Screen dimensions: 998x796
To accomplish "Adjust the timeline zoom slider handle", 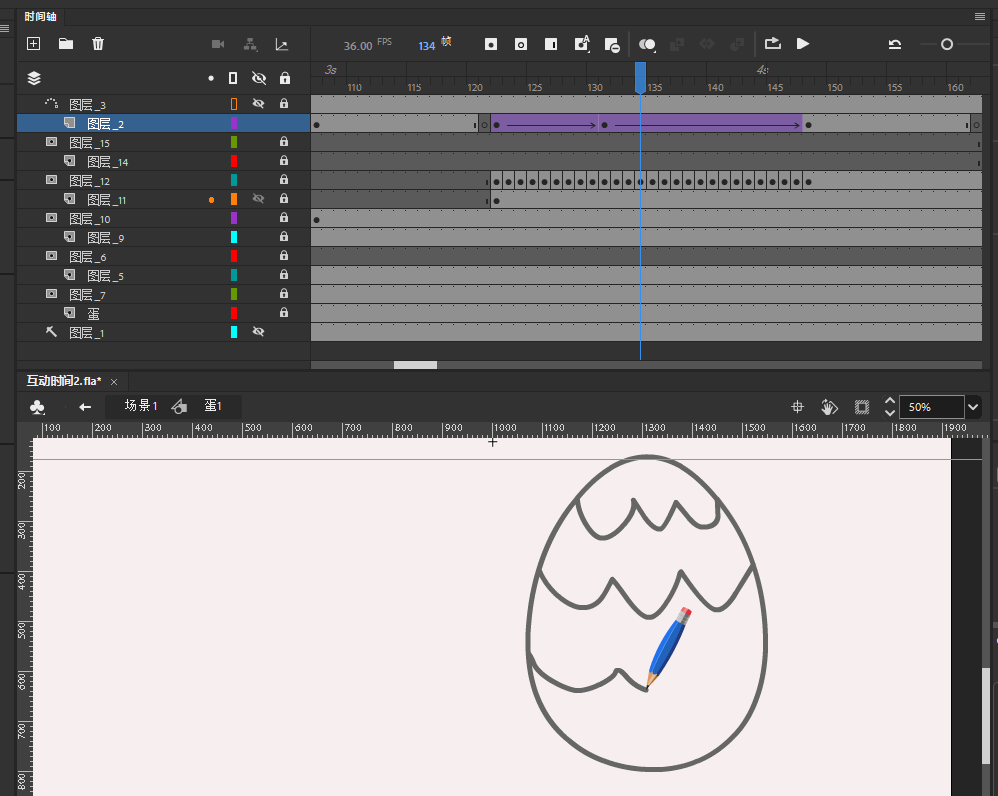I will click(946, 44).
